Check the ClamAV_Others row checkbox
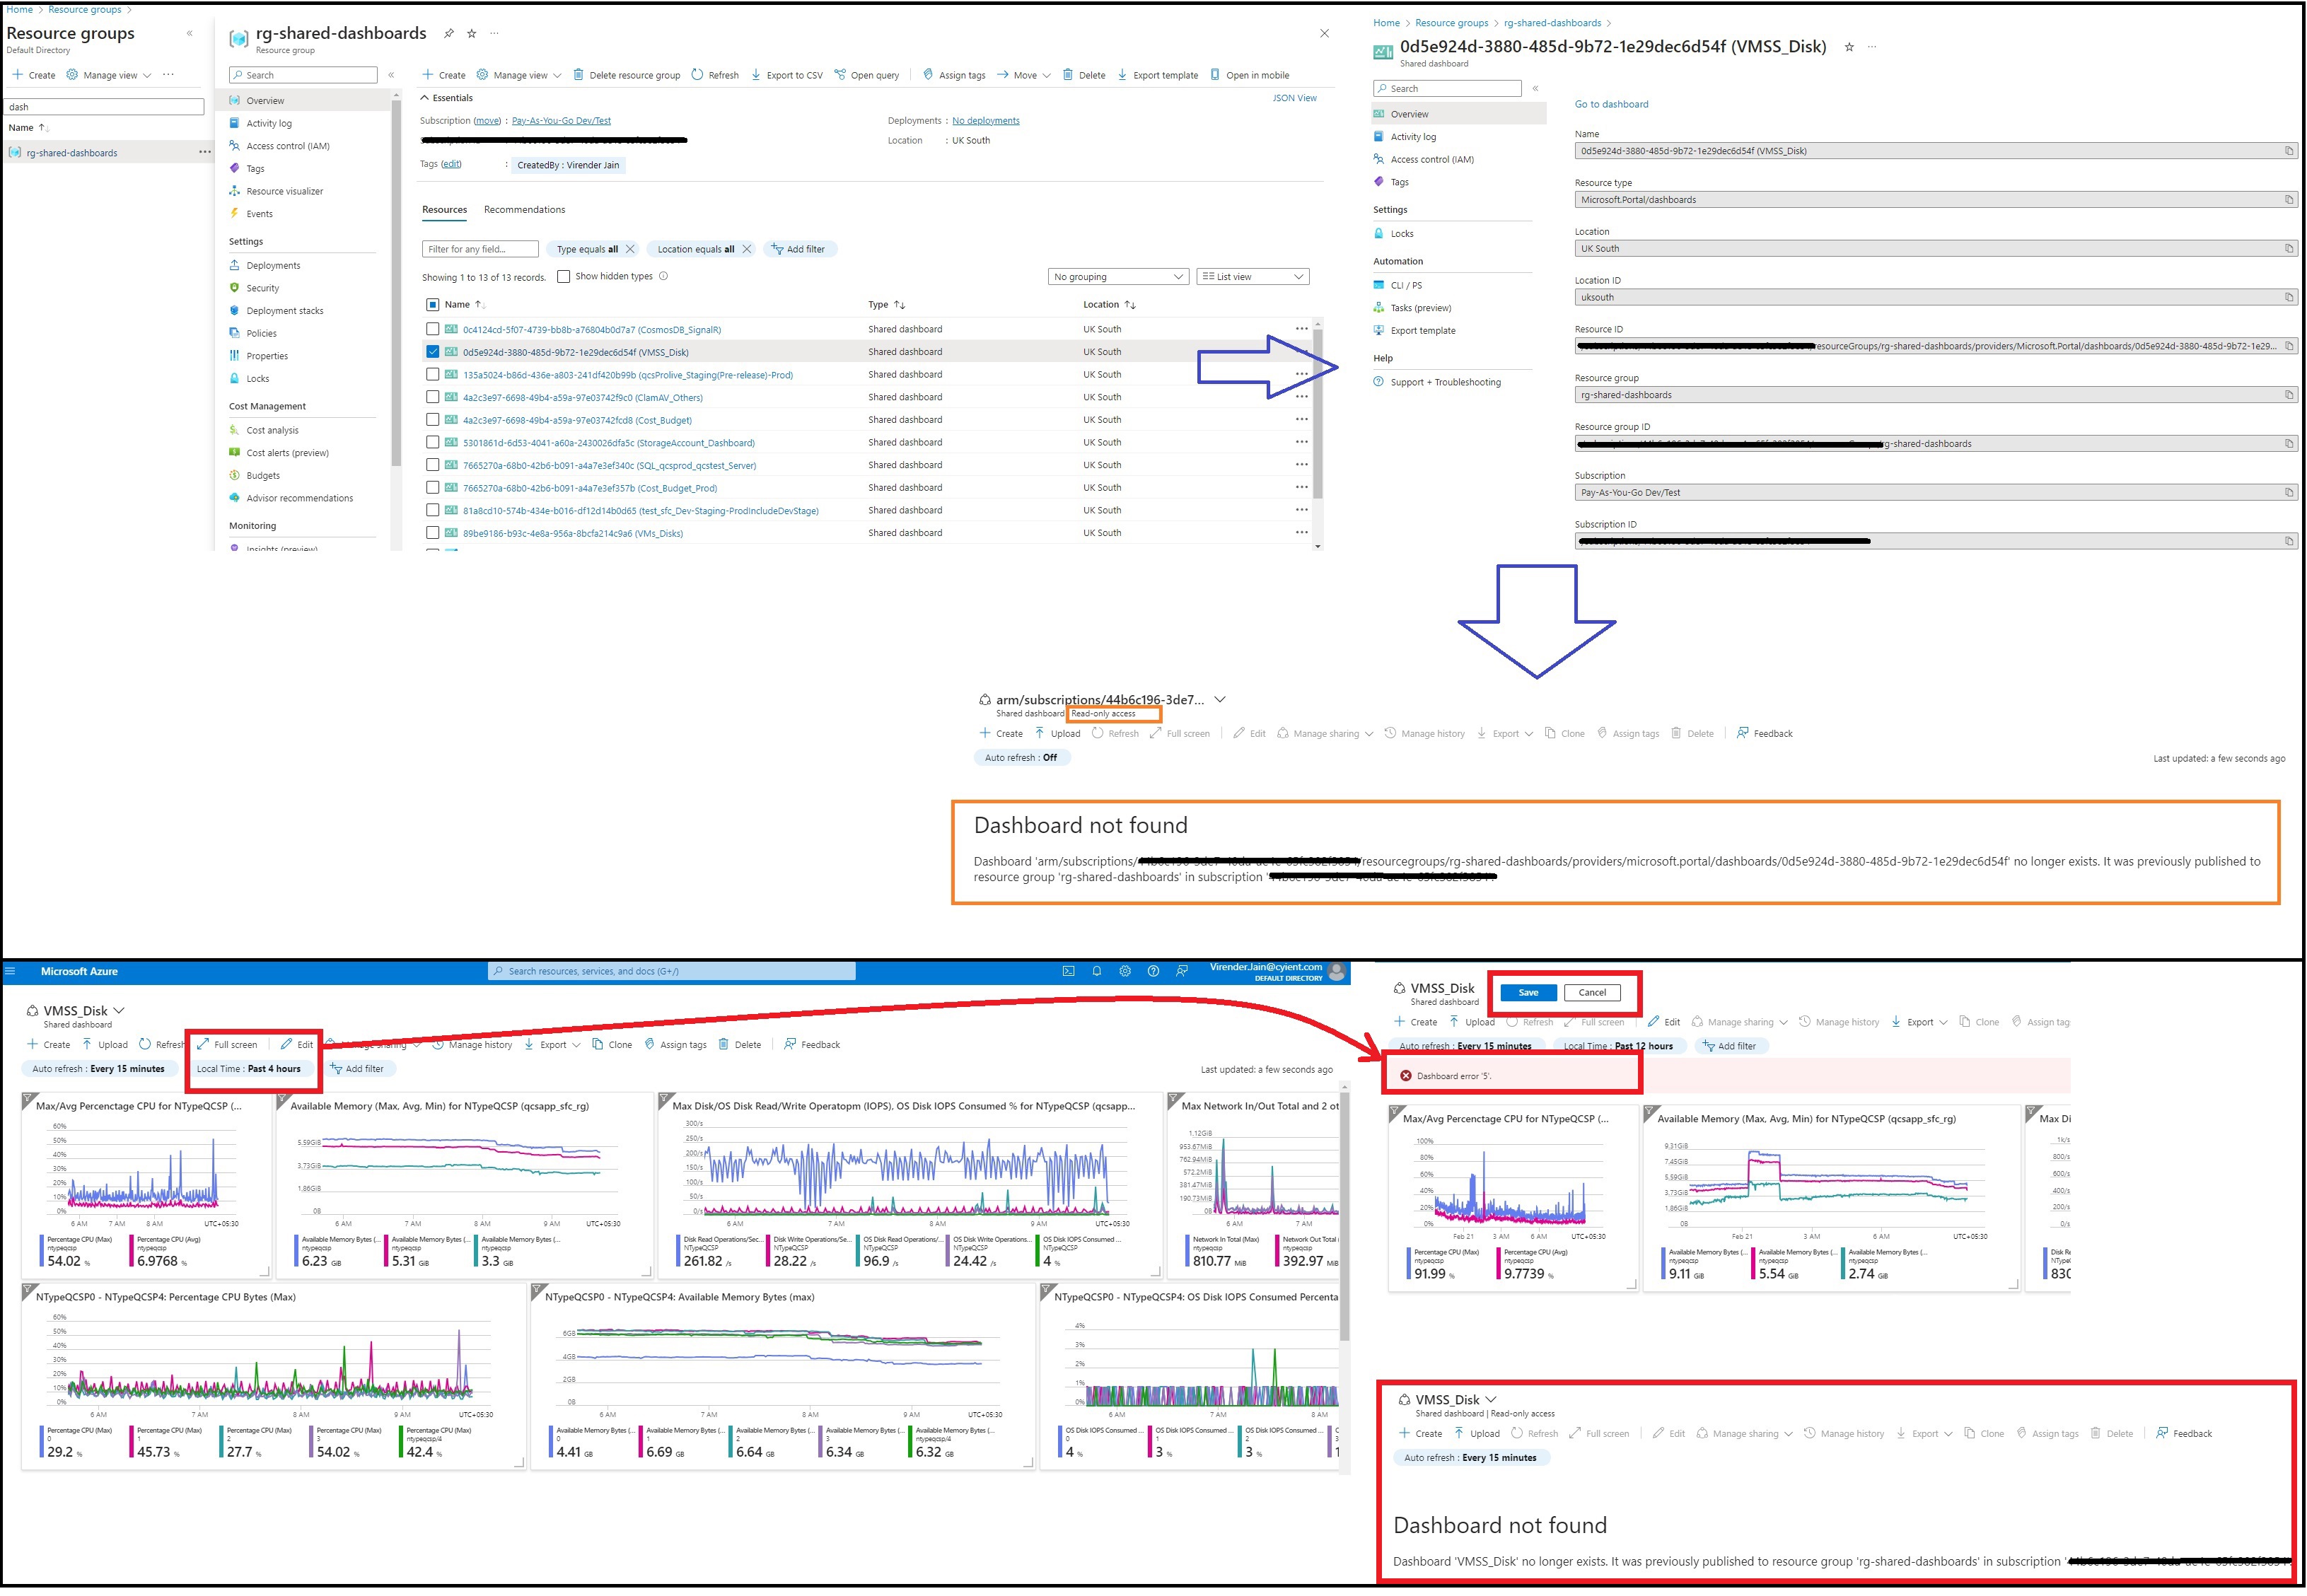The height and width of the screenshot is (1596, 2307). pos(432,398)
